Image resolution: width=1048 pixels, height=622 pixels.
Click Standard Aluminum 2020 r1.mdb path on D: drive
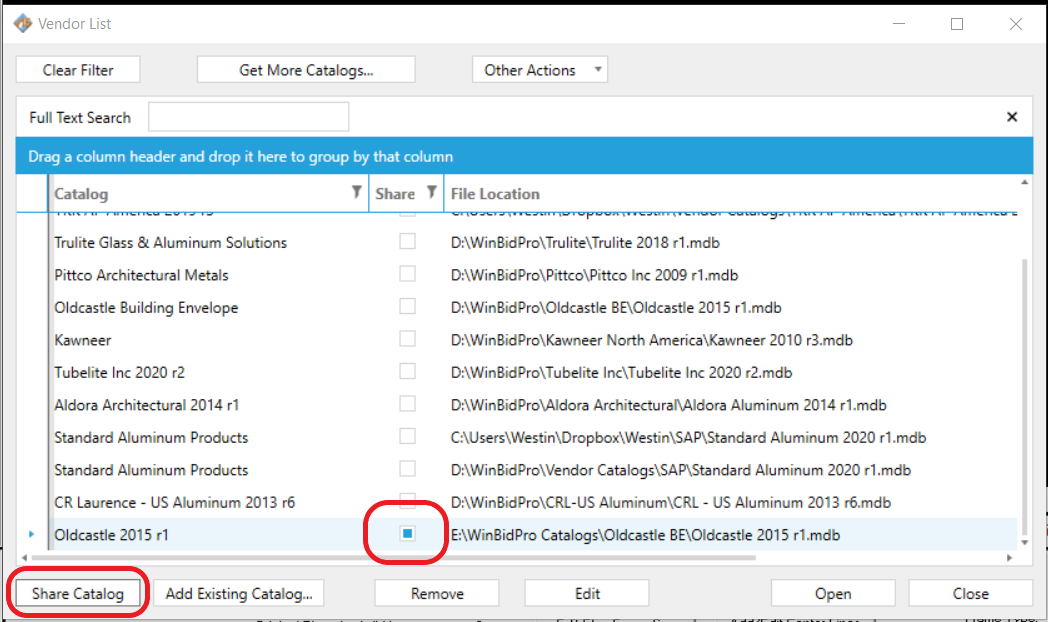680,470
